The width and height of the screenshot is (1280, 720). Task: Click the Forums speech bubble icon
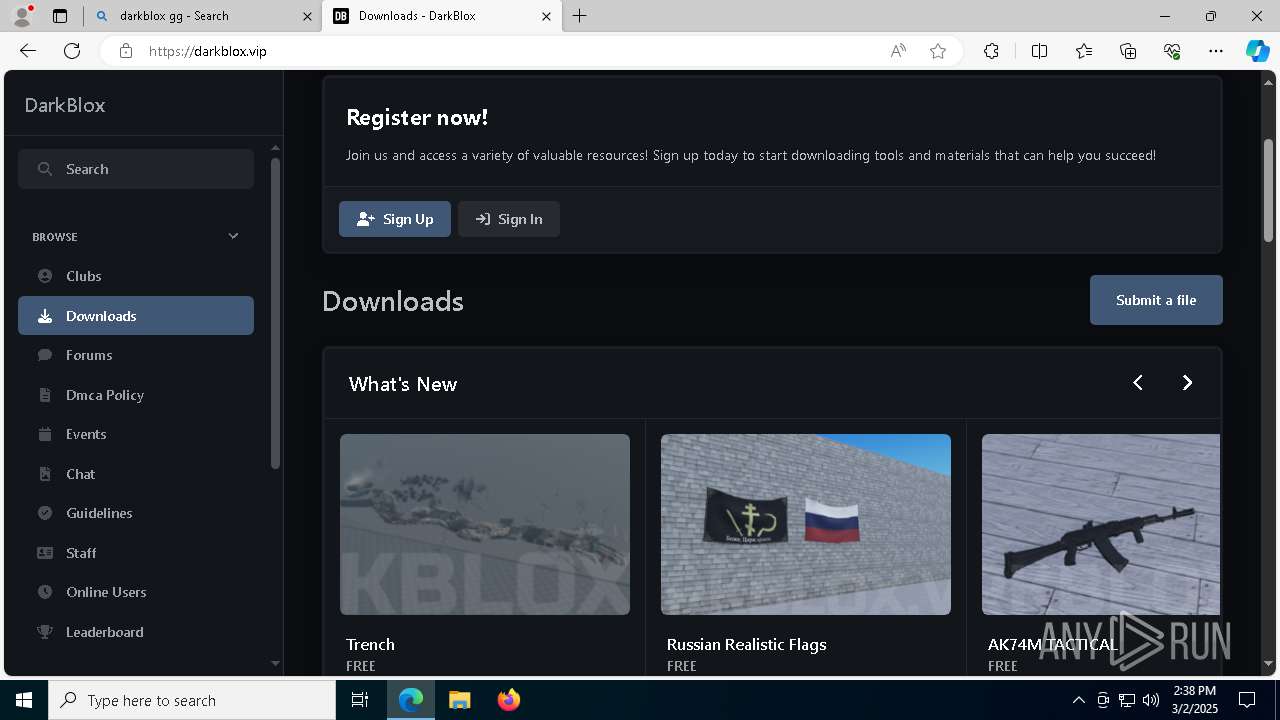coord(45,355)
